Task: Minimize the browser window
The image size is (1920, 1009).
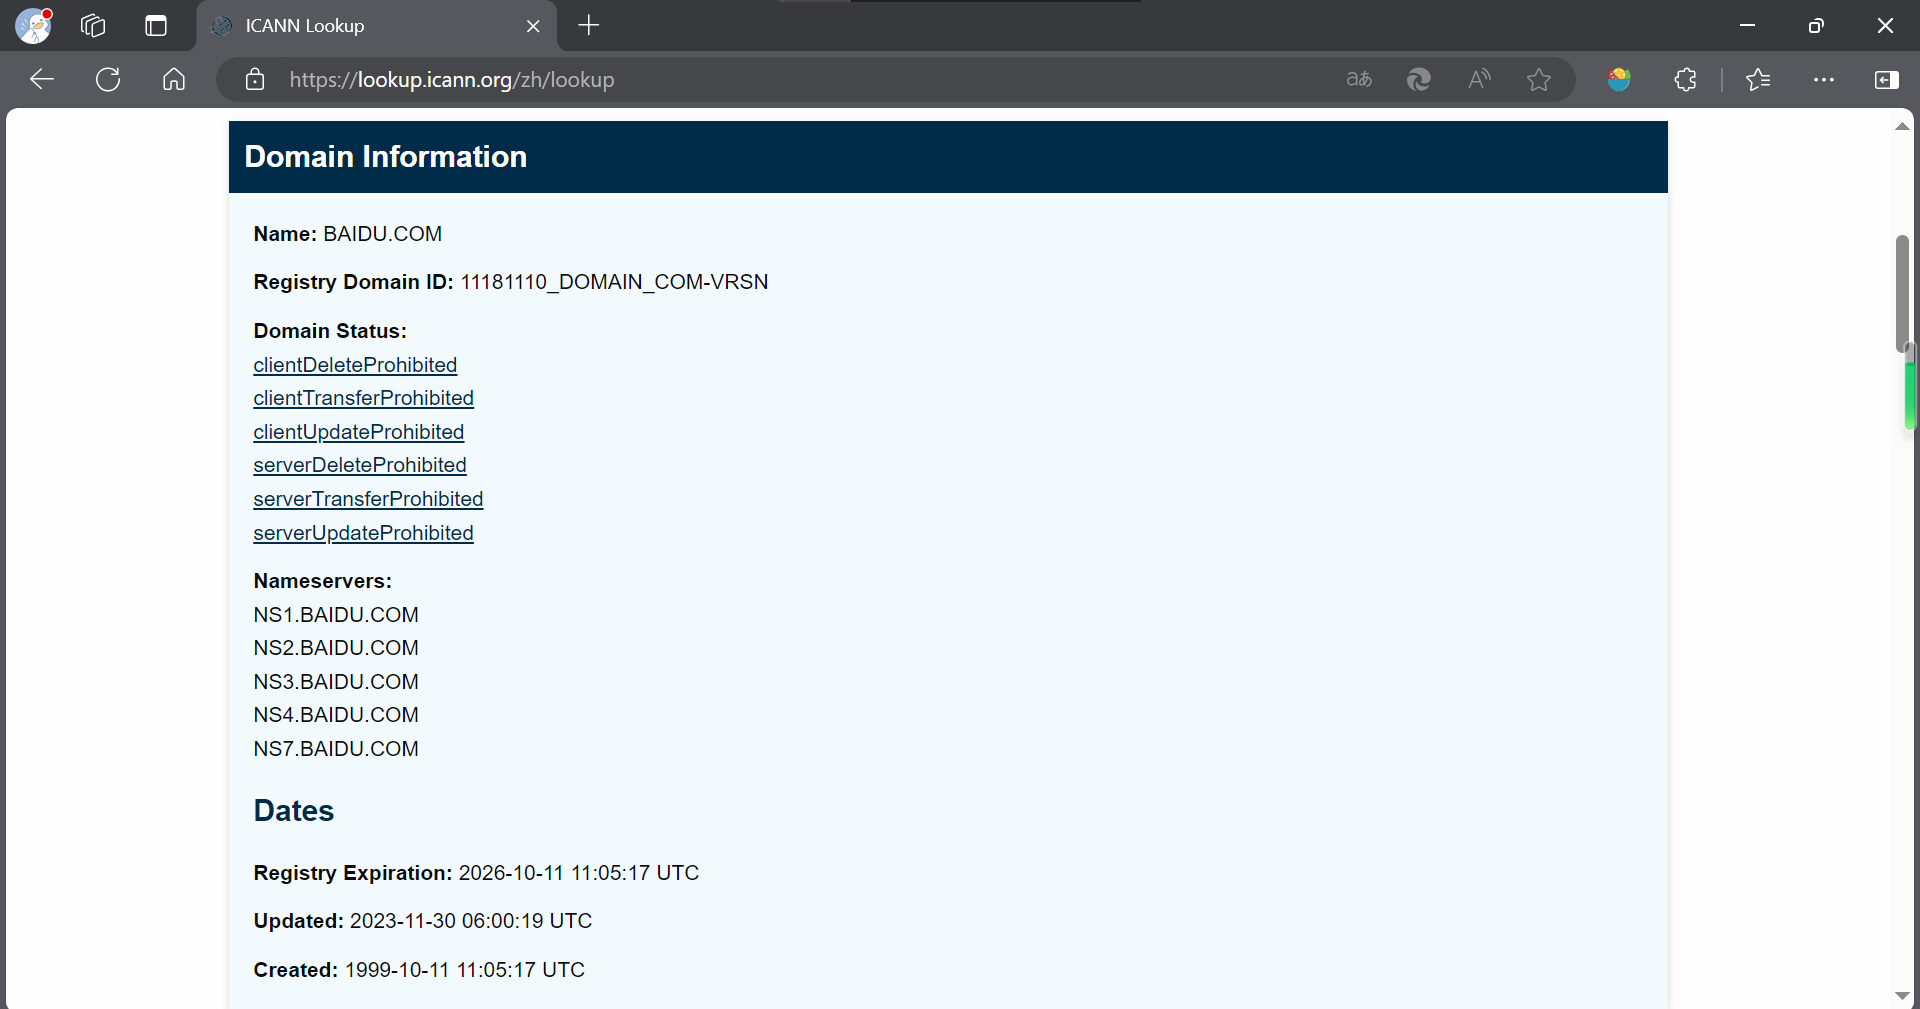Action: (1748, 26)
